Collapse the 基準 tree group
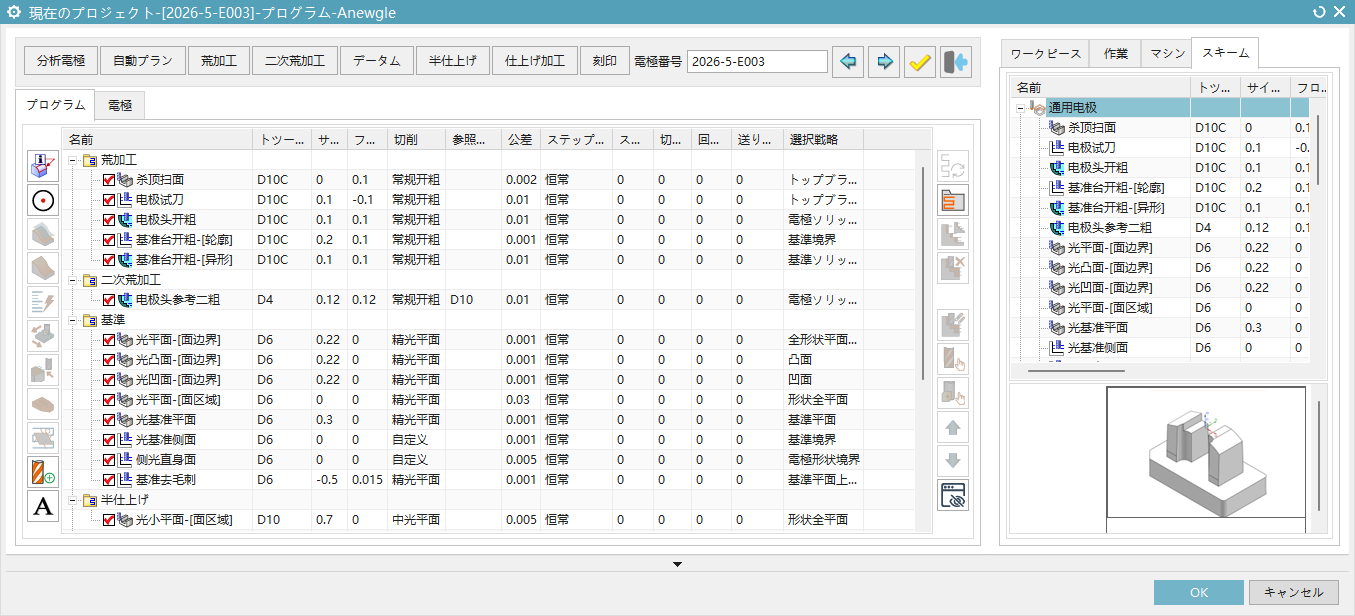The width and height of the screenshot is (1355, 616). point(73,320)
